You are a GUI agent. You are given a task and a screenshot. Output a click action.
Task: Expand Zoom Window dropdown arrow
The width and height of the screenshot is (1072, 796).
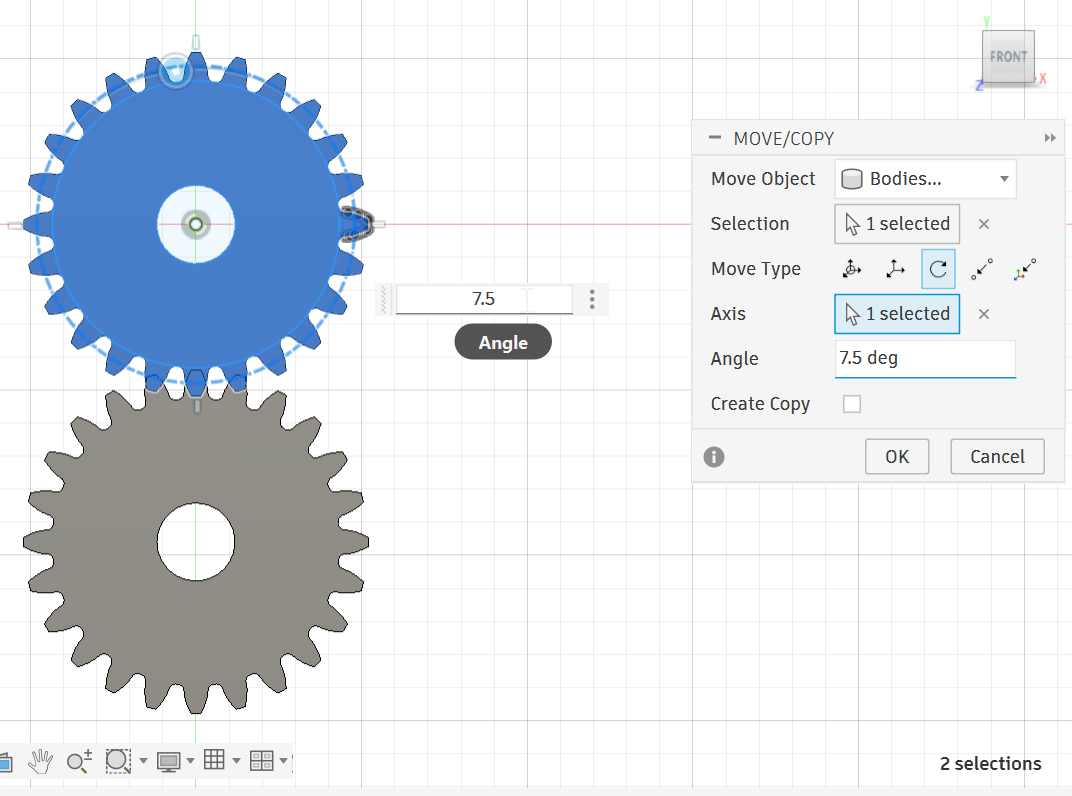[143, 760]
